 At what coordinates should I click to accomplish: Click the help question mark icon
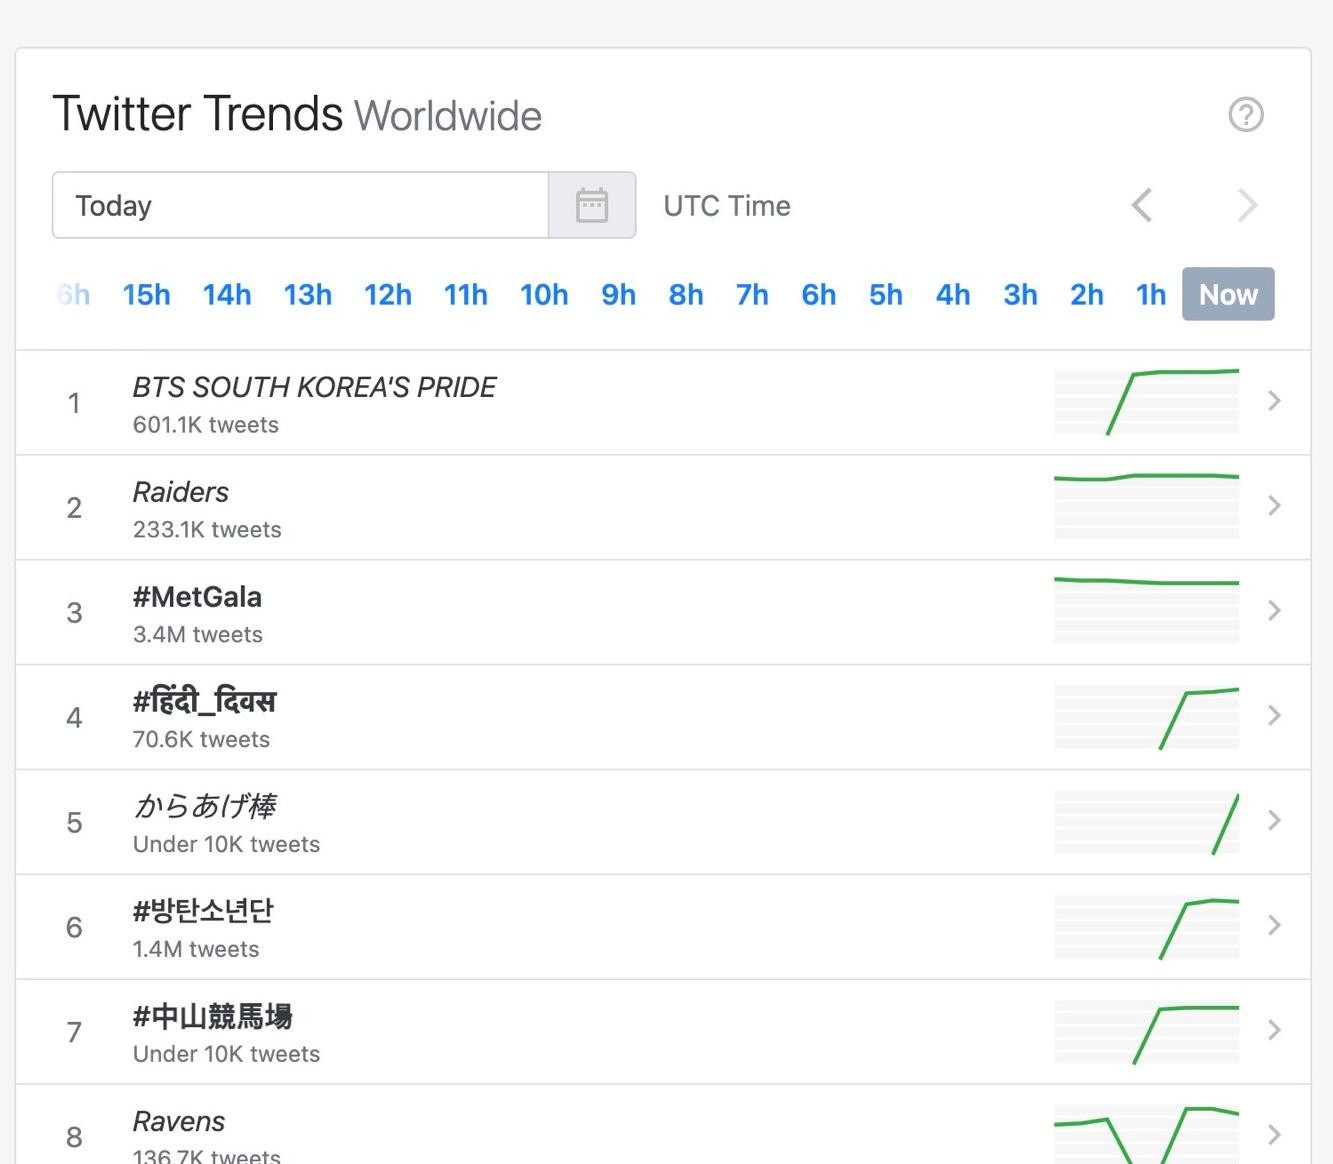point(1246,115)
